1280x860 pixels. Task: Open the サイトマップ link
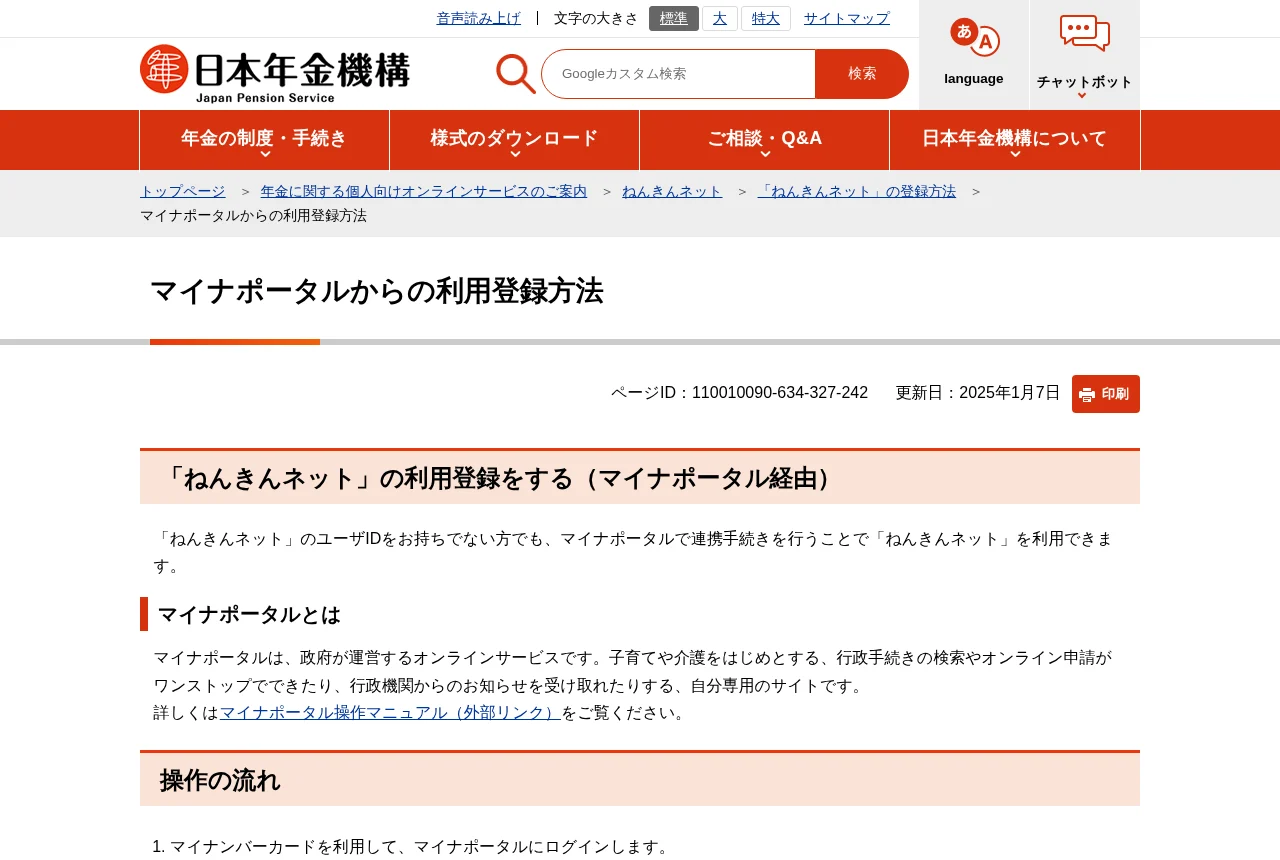[847, 18]
